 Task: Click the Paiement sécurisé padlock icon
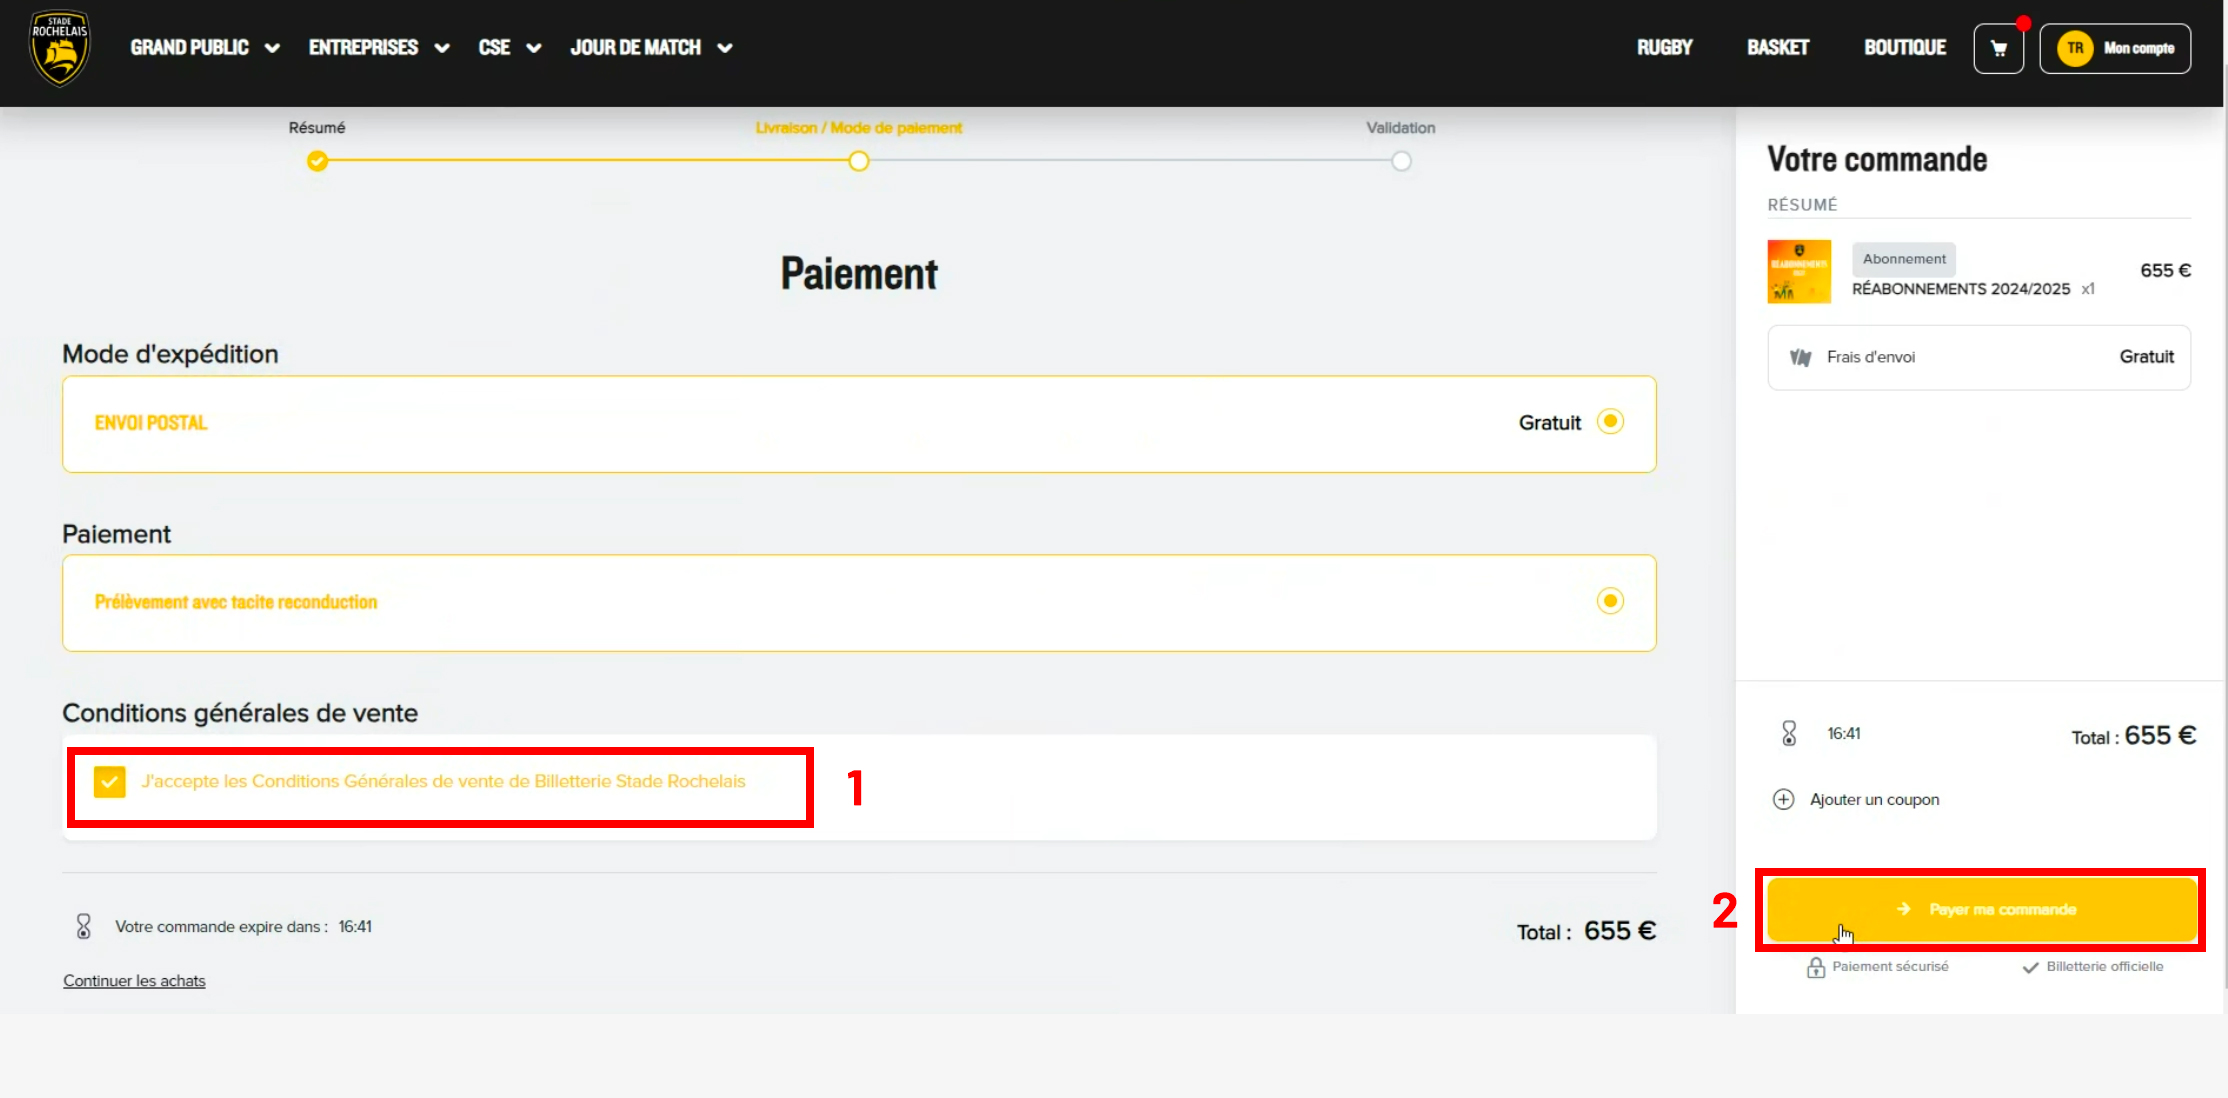pos(1816,967)
